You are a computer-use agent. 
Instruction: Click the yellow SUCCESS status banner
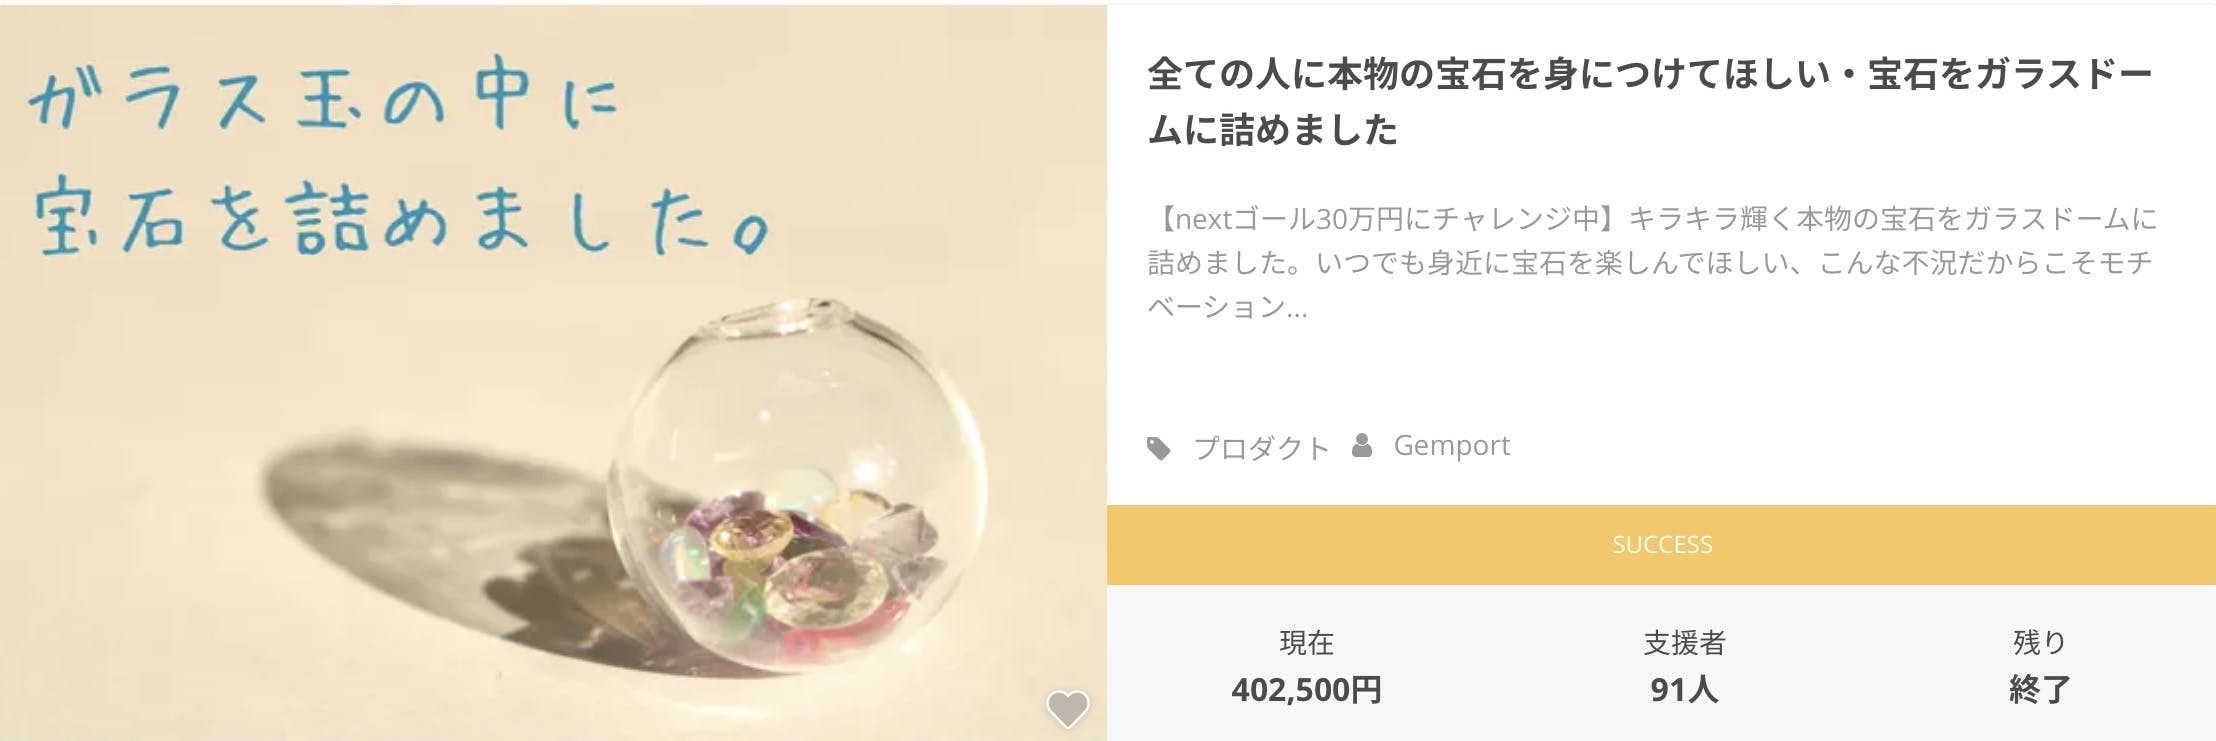[x=1661, y=545]
